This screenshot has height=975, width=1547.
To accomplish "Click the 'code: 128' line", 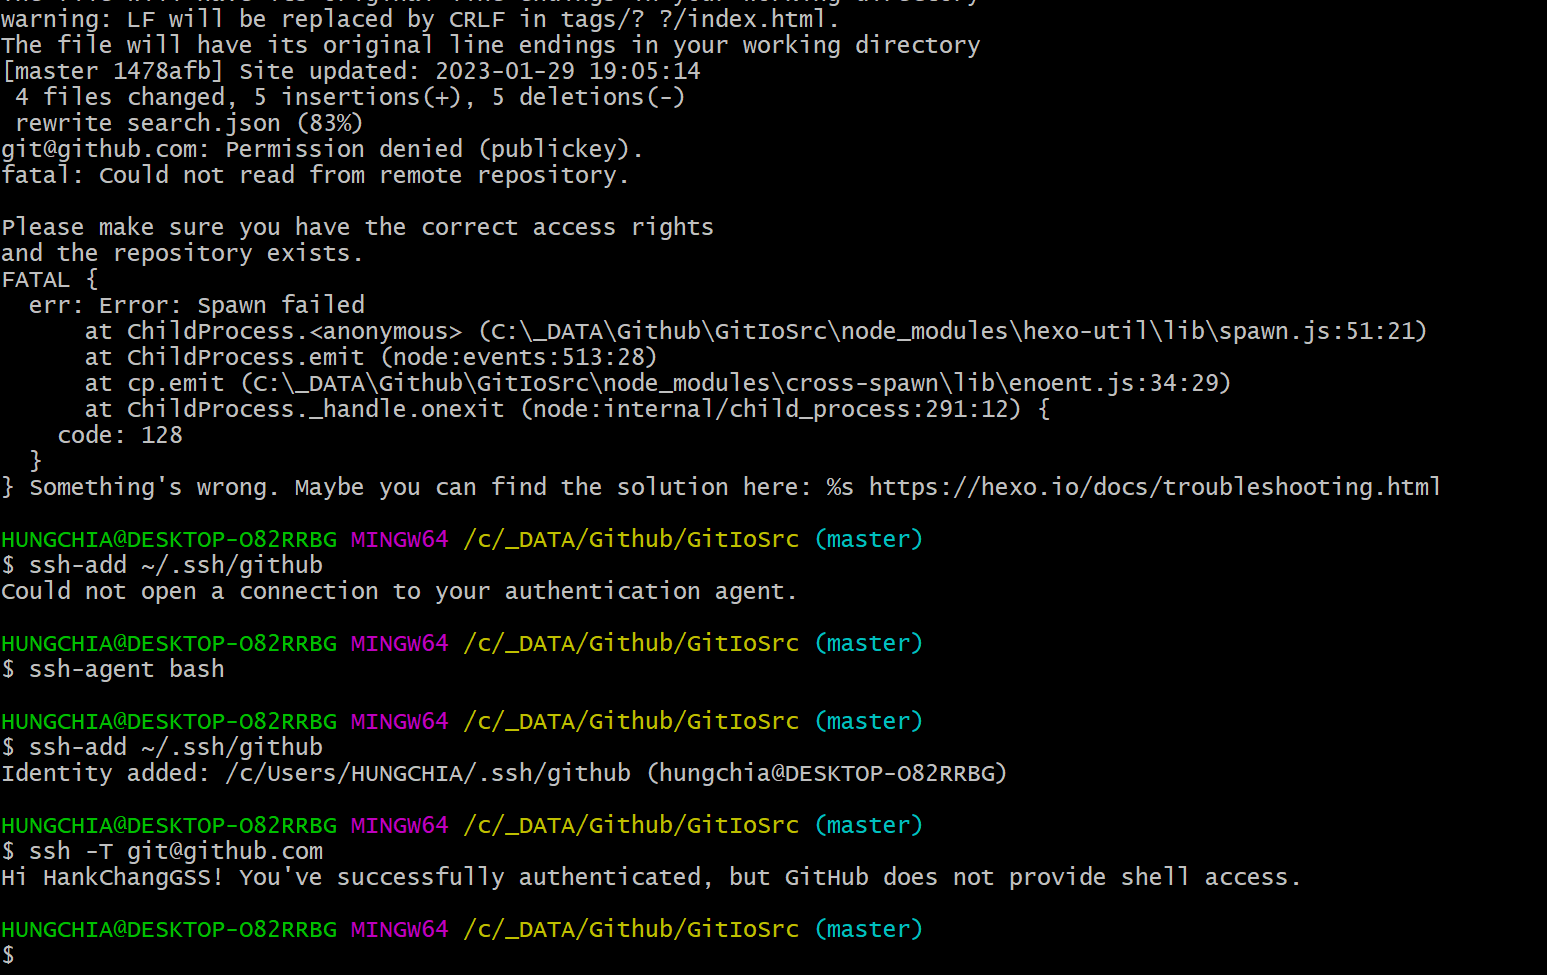I will coord(120,435).
